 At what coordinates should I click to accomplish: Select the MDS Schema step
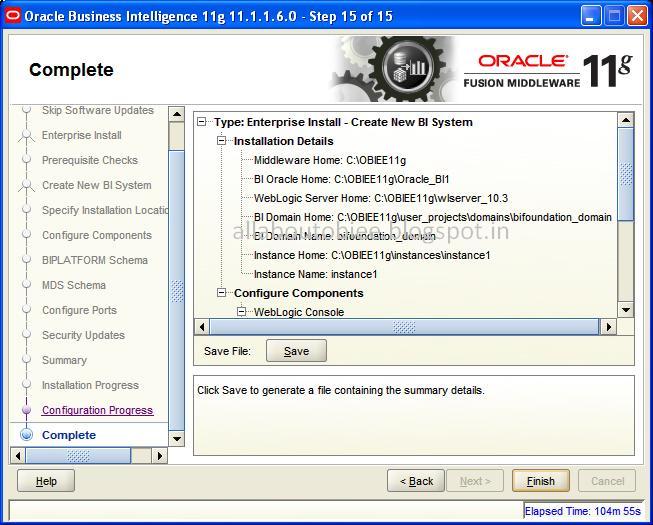point(74,285)
